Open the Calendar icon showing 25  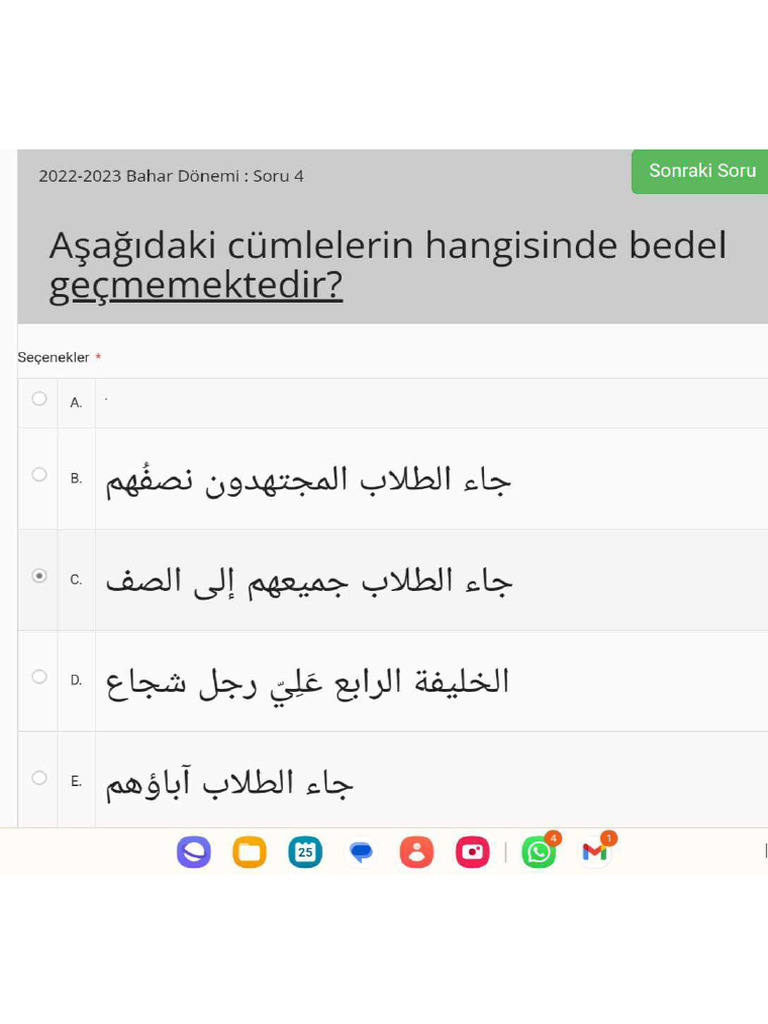coord(305,852)
